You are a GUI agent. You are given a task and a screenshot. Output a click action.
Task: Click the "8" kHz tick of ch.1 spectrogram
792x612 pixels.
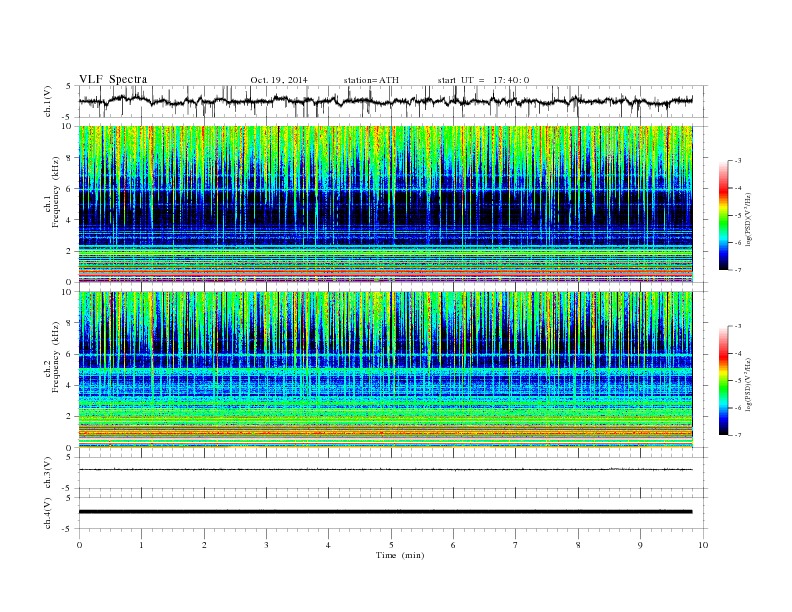tap(70, 158)
